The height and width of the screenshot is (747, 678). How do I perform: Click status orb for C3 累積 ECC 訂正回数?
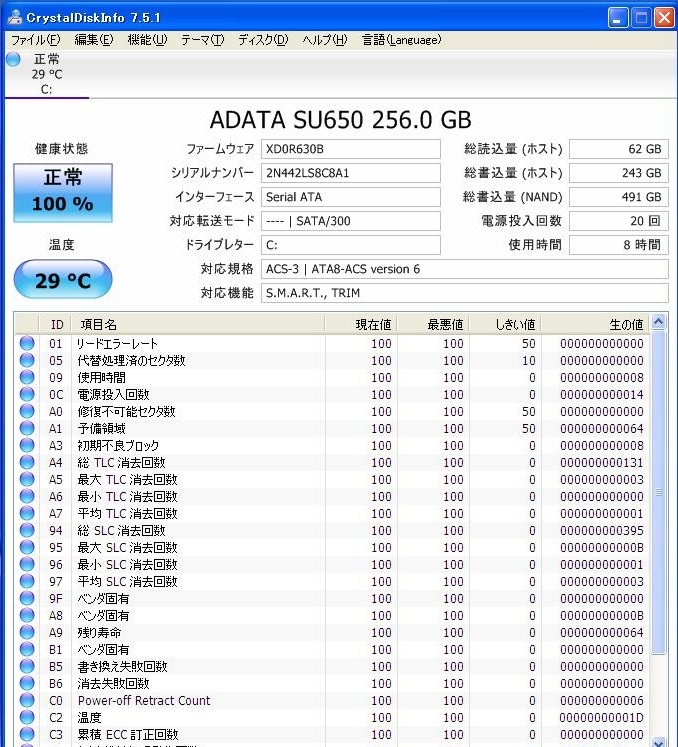point(27,734)
